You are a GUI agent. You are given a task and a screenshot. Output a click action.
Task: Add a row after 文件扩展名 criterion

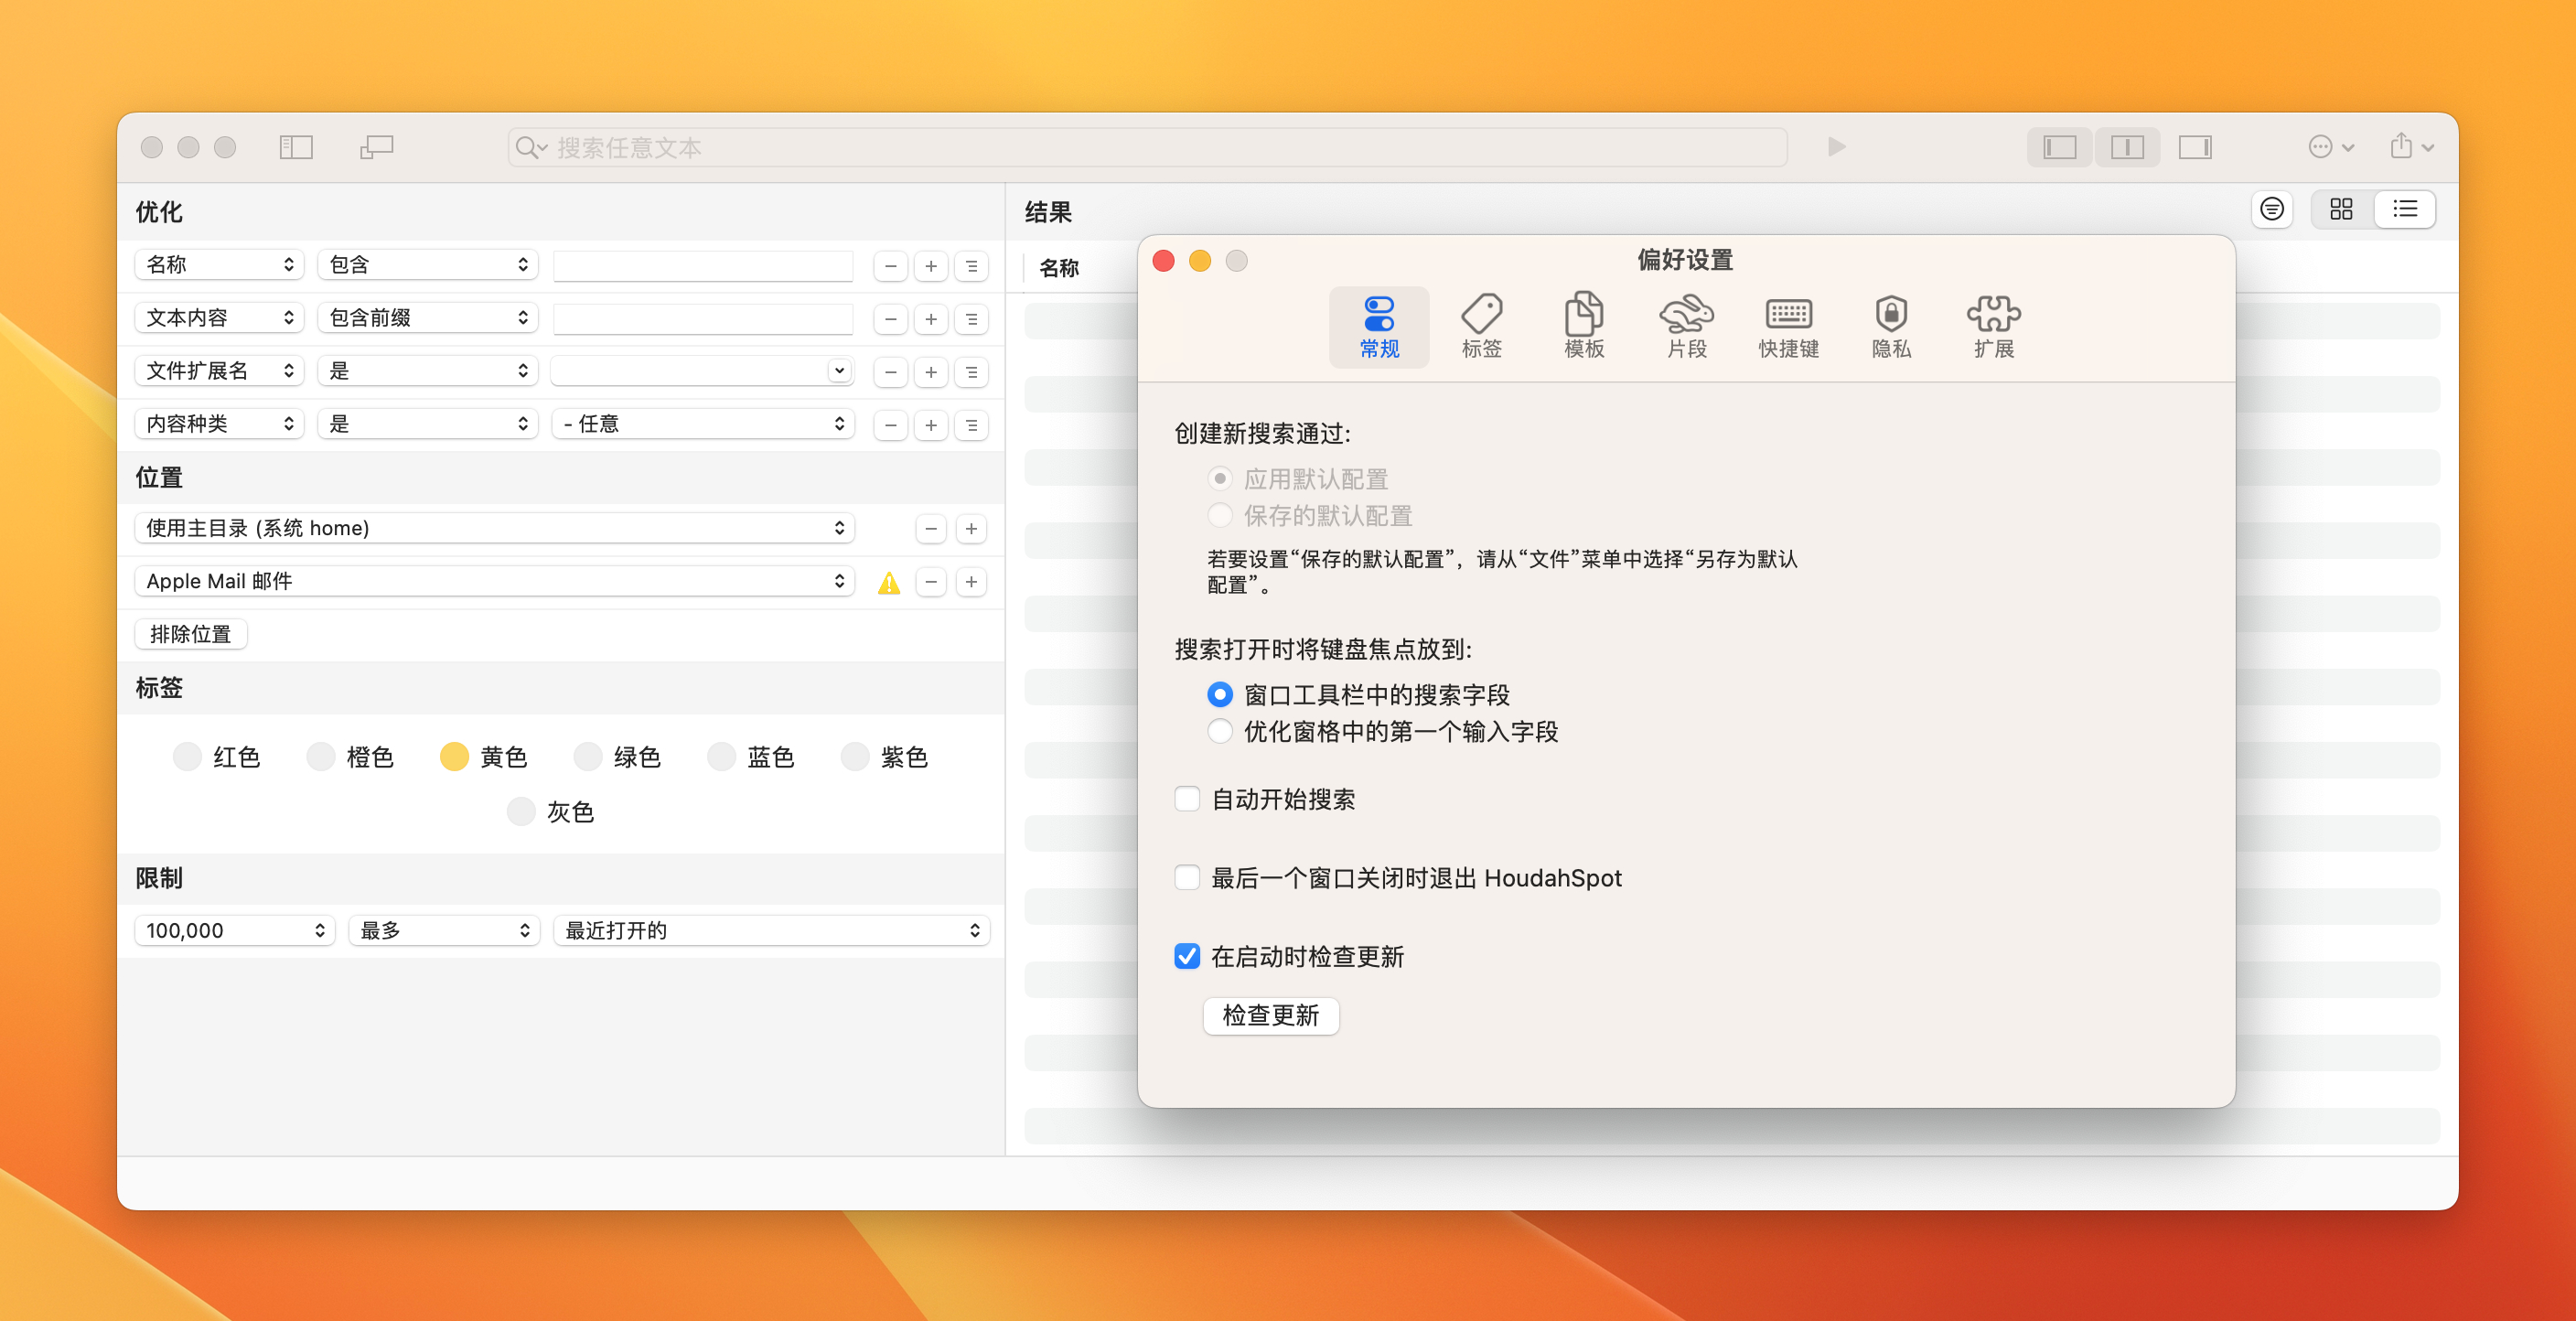[931, 372]
